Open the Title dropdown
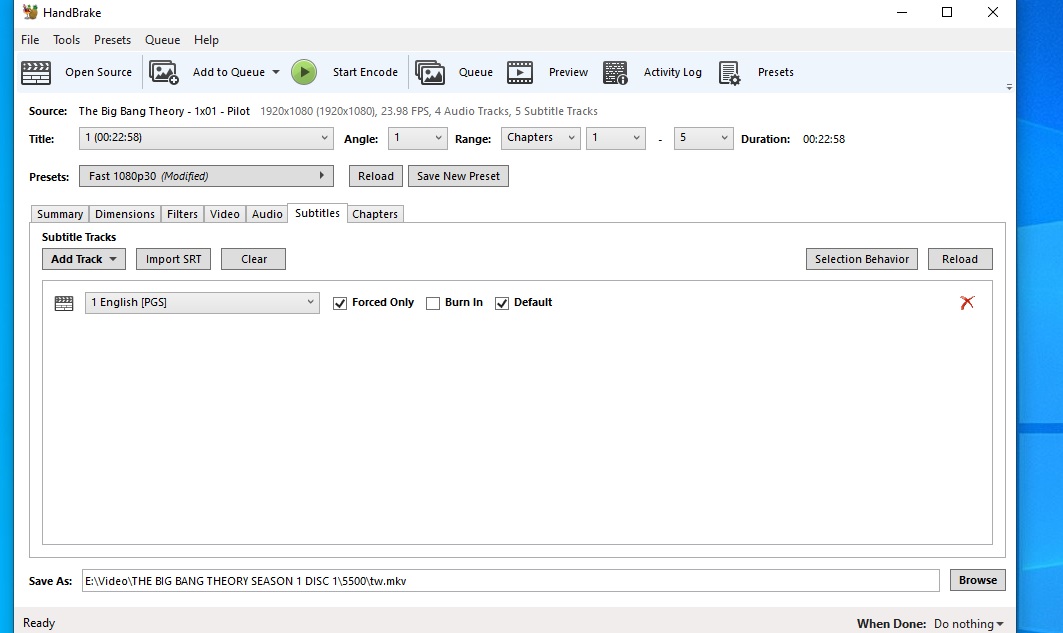1063x633 pixels. (206, 138)
